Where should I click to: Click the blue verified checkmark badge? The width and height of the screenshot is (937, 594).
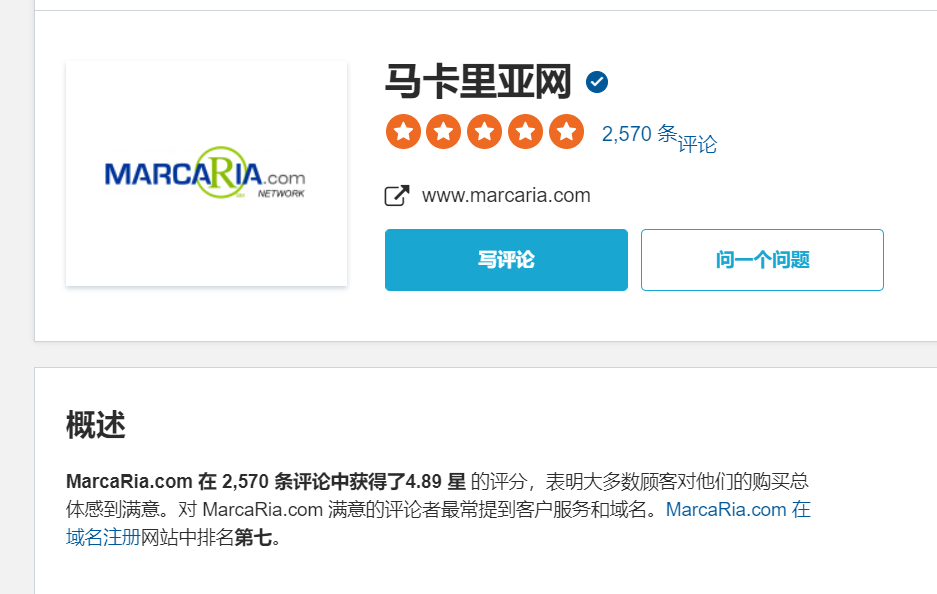coord(596,82)
